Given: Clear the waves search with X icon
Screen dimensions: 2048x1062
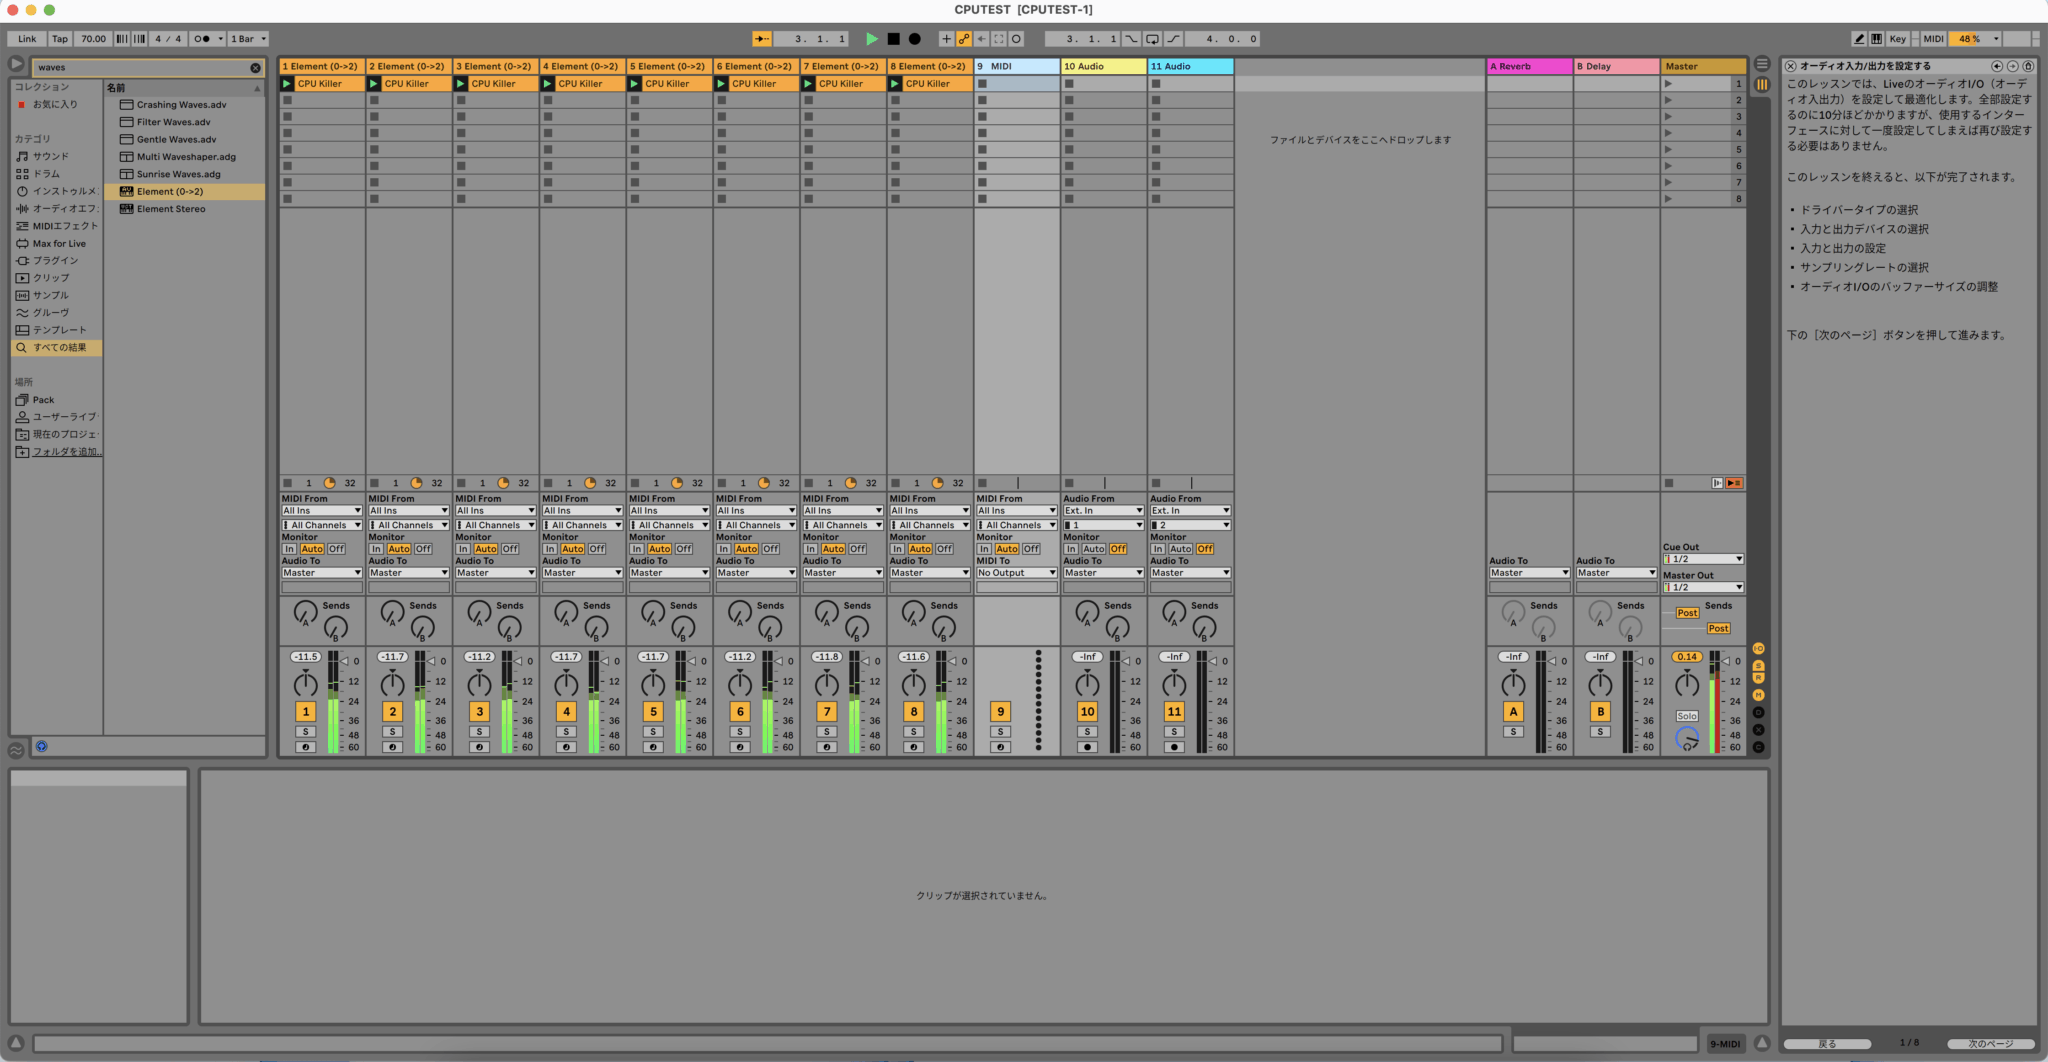Looking at the screenshot, I should [255, 68].
